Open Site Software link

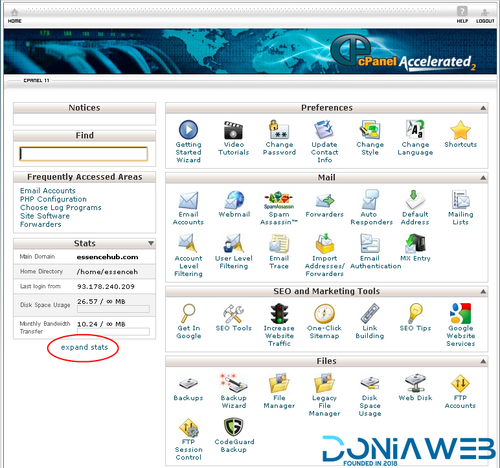point(45,216)
